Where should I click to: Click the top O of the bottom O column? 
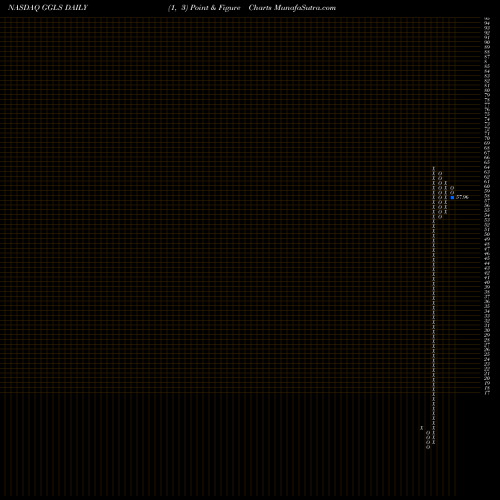coord(428,433)
